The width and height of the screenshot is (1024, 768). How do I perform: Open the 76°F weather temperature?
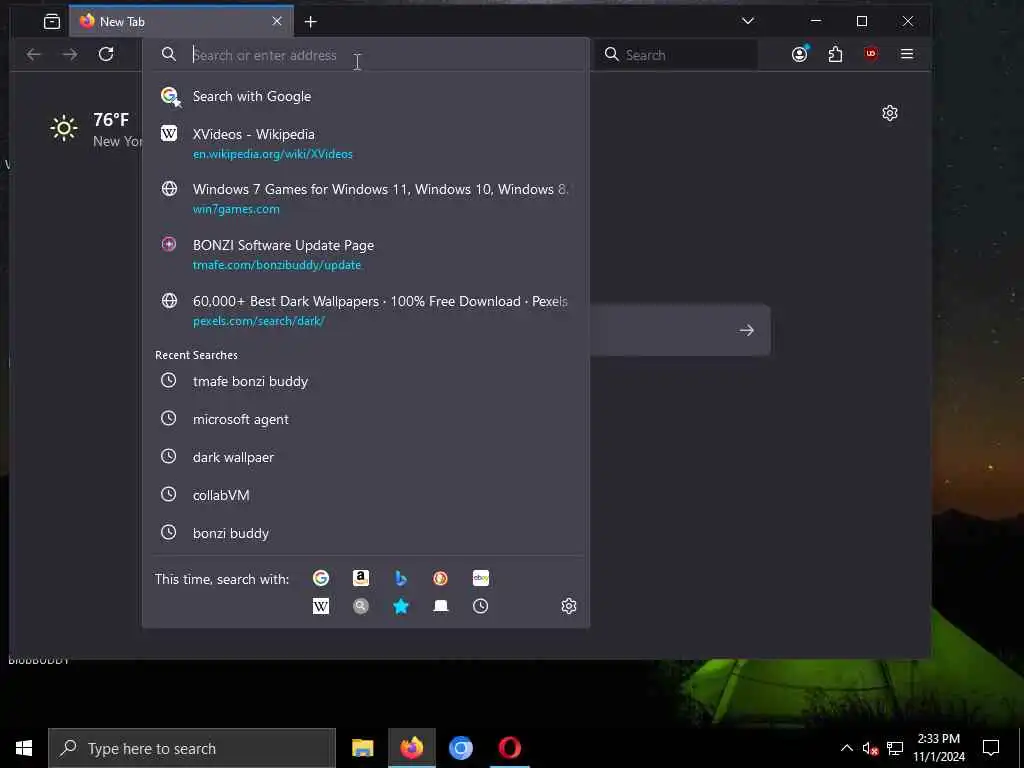(111, 120)
